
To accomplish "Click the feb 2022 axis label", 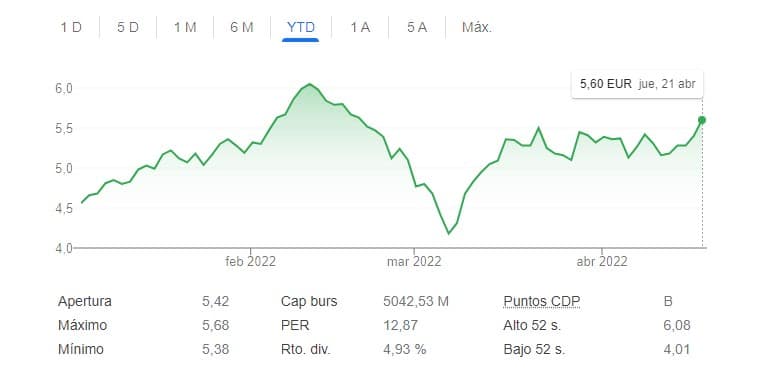I will (x=251, y=262).
